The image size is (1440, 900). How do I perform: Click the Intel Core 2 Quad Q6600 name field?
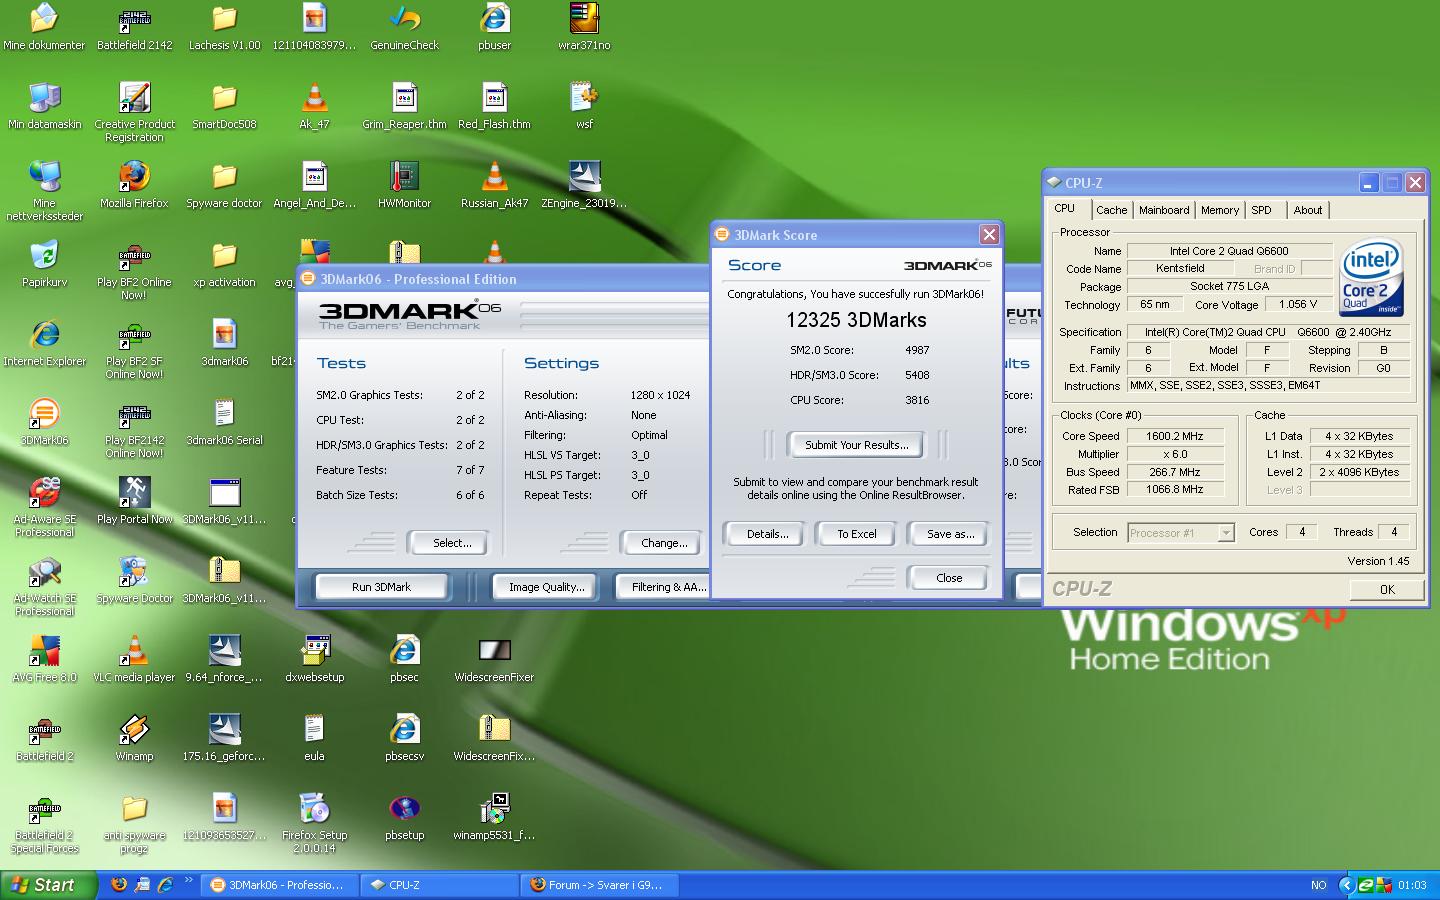1229,251
